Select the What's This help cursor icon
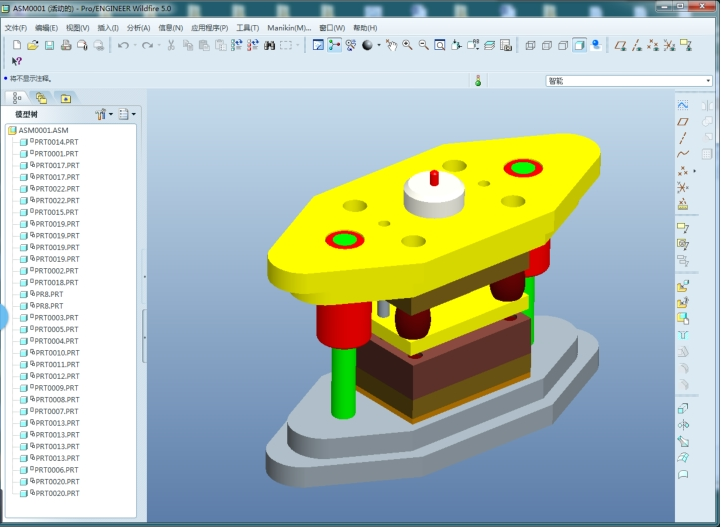724x528 pixels. tap(17, 61)
